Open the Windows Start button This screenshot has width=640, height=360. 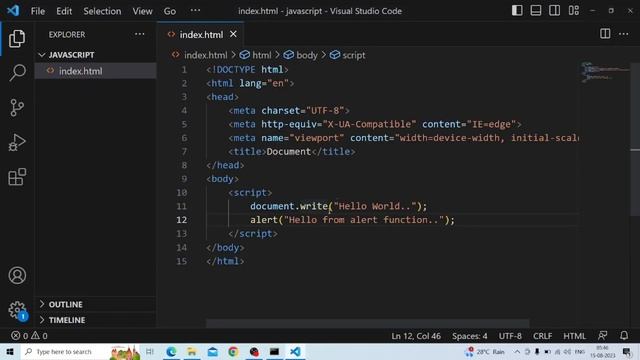point(10,352)
